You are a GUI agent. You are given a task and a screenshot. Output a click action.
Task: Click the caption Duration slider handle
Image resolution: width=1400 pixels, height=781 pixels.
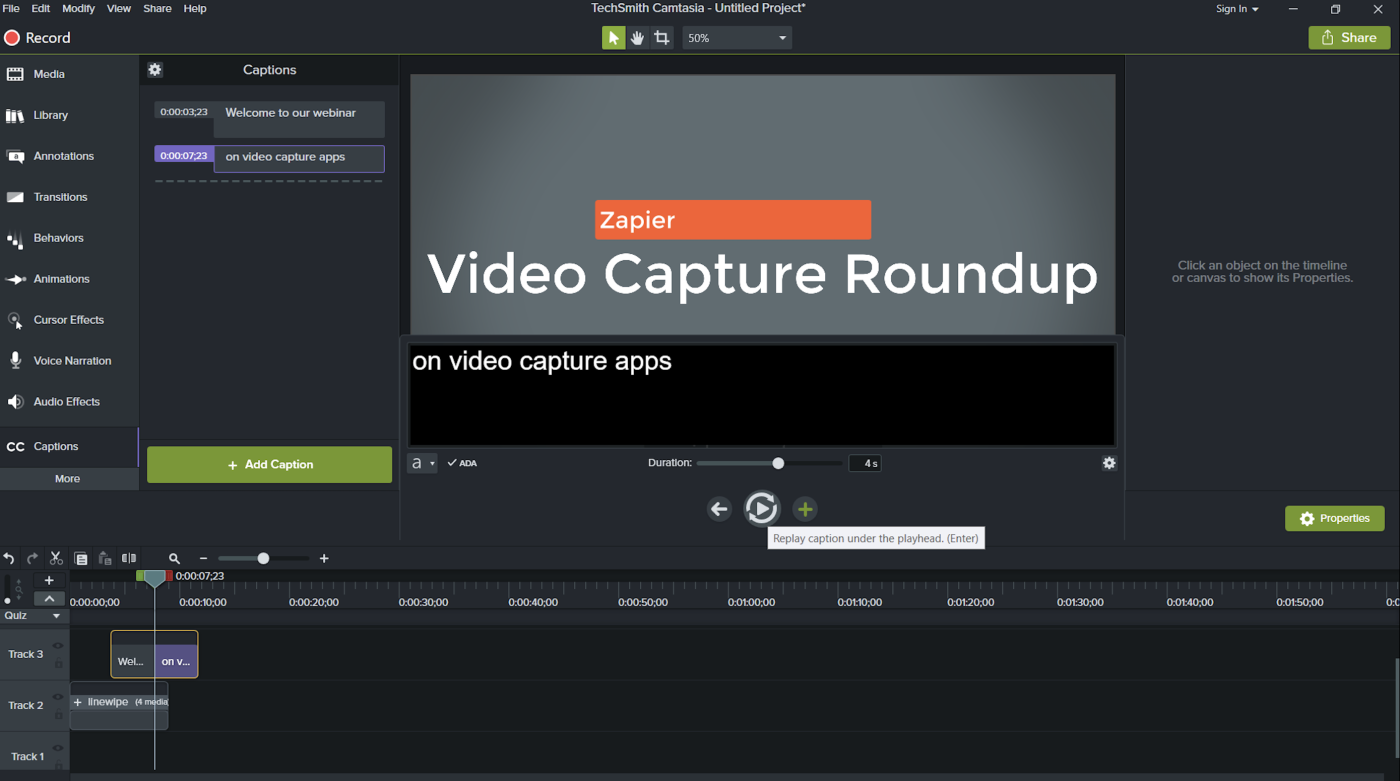(778, 463)
